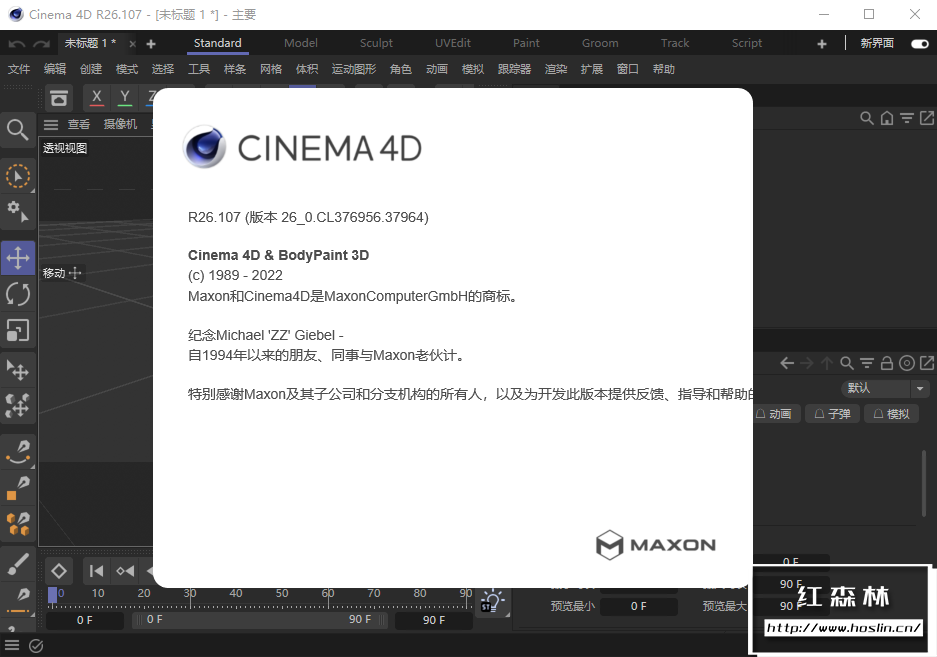Click the 子弹 attribute button
This screenshot has width=937, height=657.
coord(832,414)
